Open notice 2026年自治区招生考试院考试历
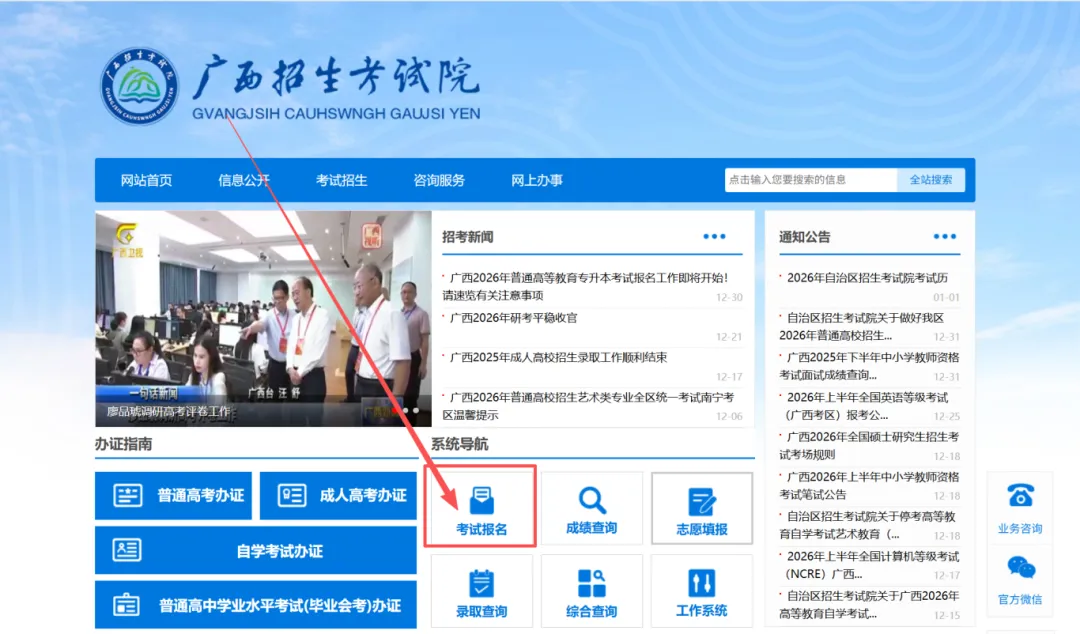The width and height of the screenshot is (1080, 634). [x=867, y=278]
